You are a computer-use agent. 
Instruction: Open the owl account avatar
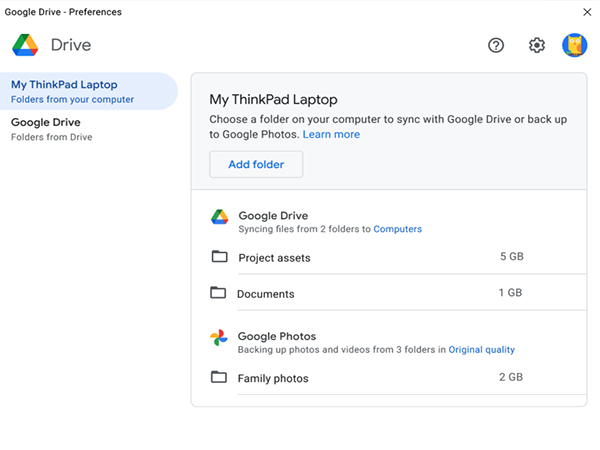(x=574, y=45)
